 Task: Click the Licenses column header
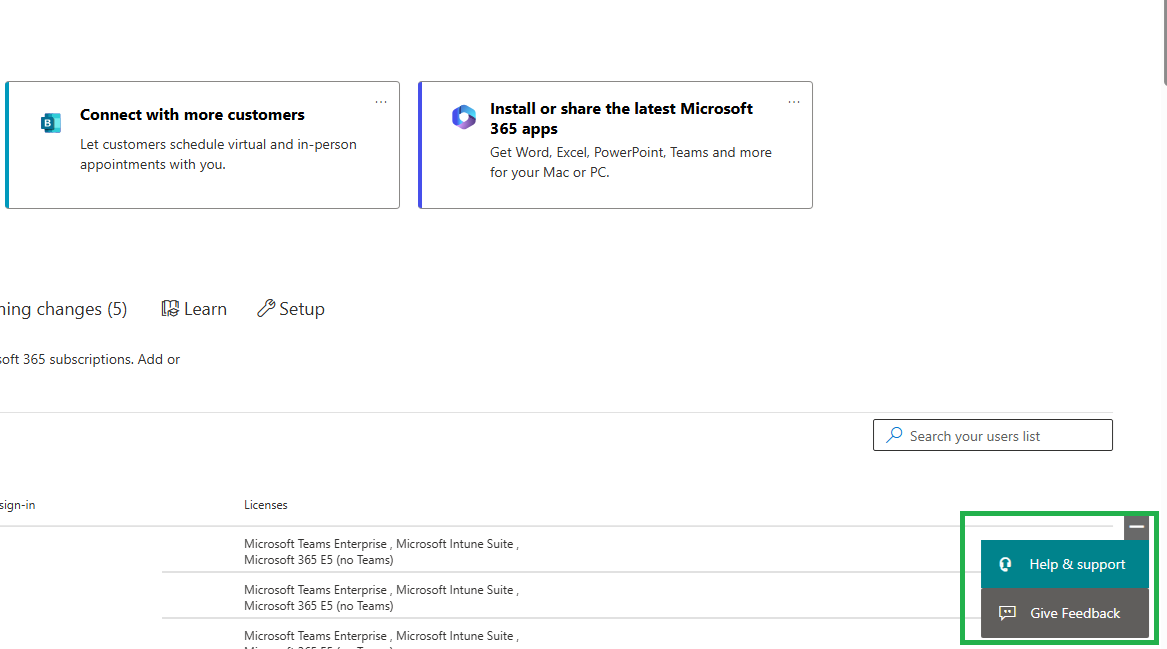(x=266, y=505)
